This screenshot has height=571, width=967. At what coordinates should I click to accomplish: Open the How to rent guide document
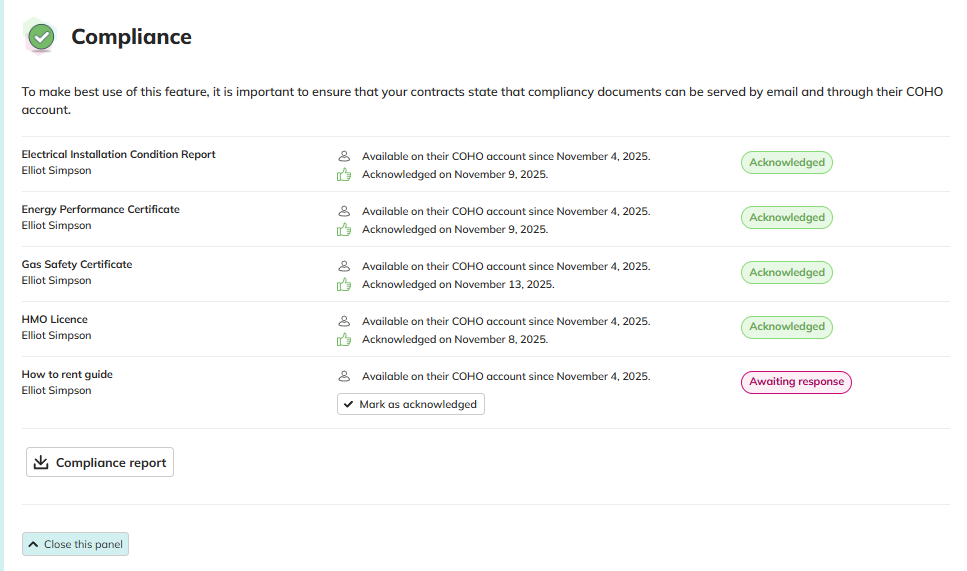(67, 375)
